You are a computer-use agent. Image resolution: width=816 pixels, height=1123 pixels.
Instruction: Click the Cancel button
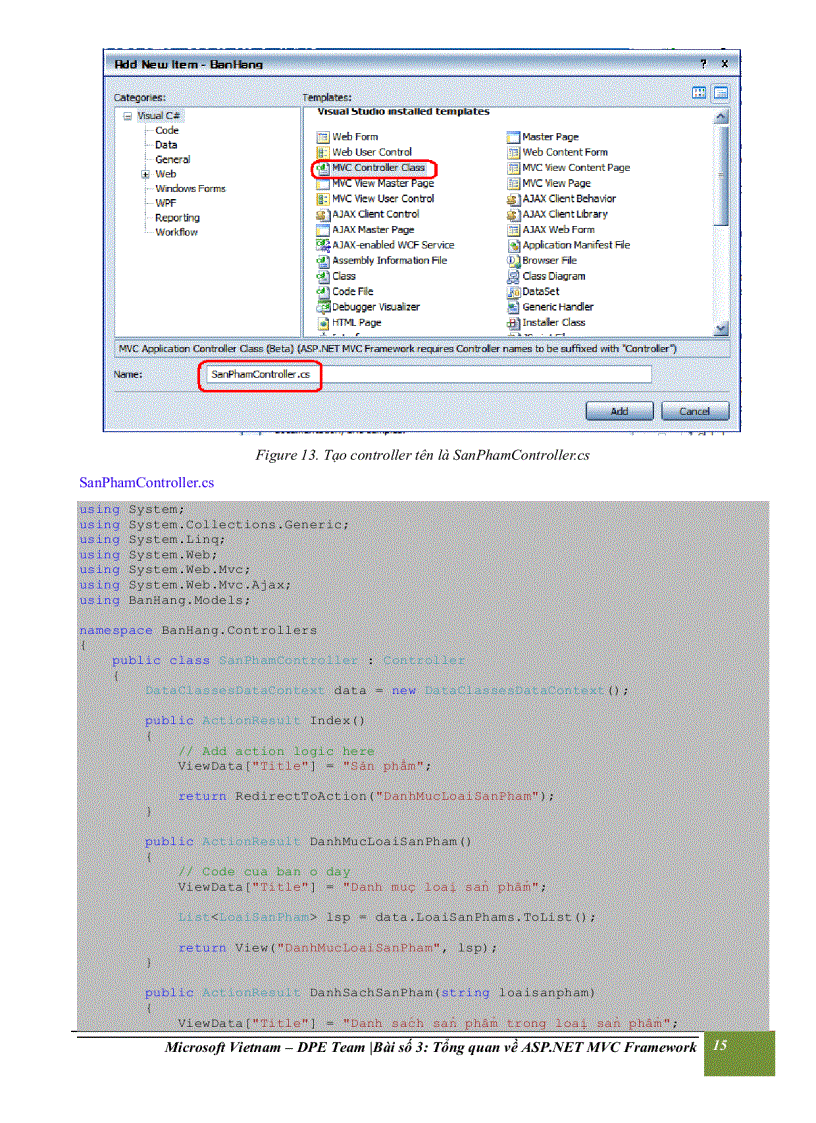[x=694, y=410]
